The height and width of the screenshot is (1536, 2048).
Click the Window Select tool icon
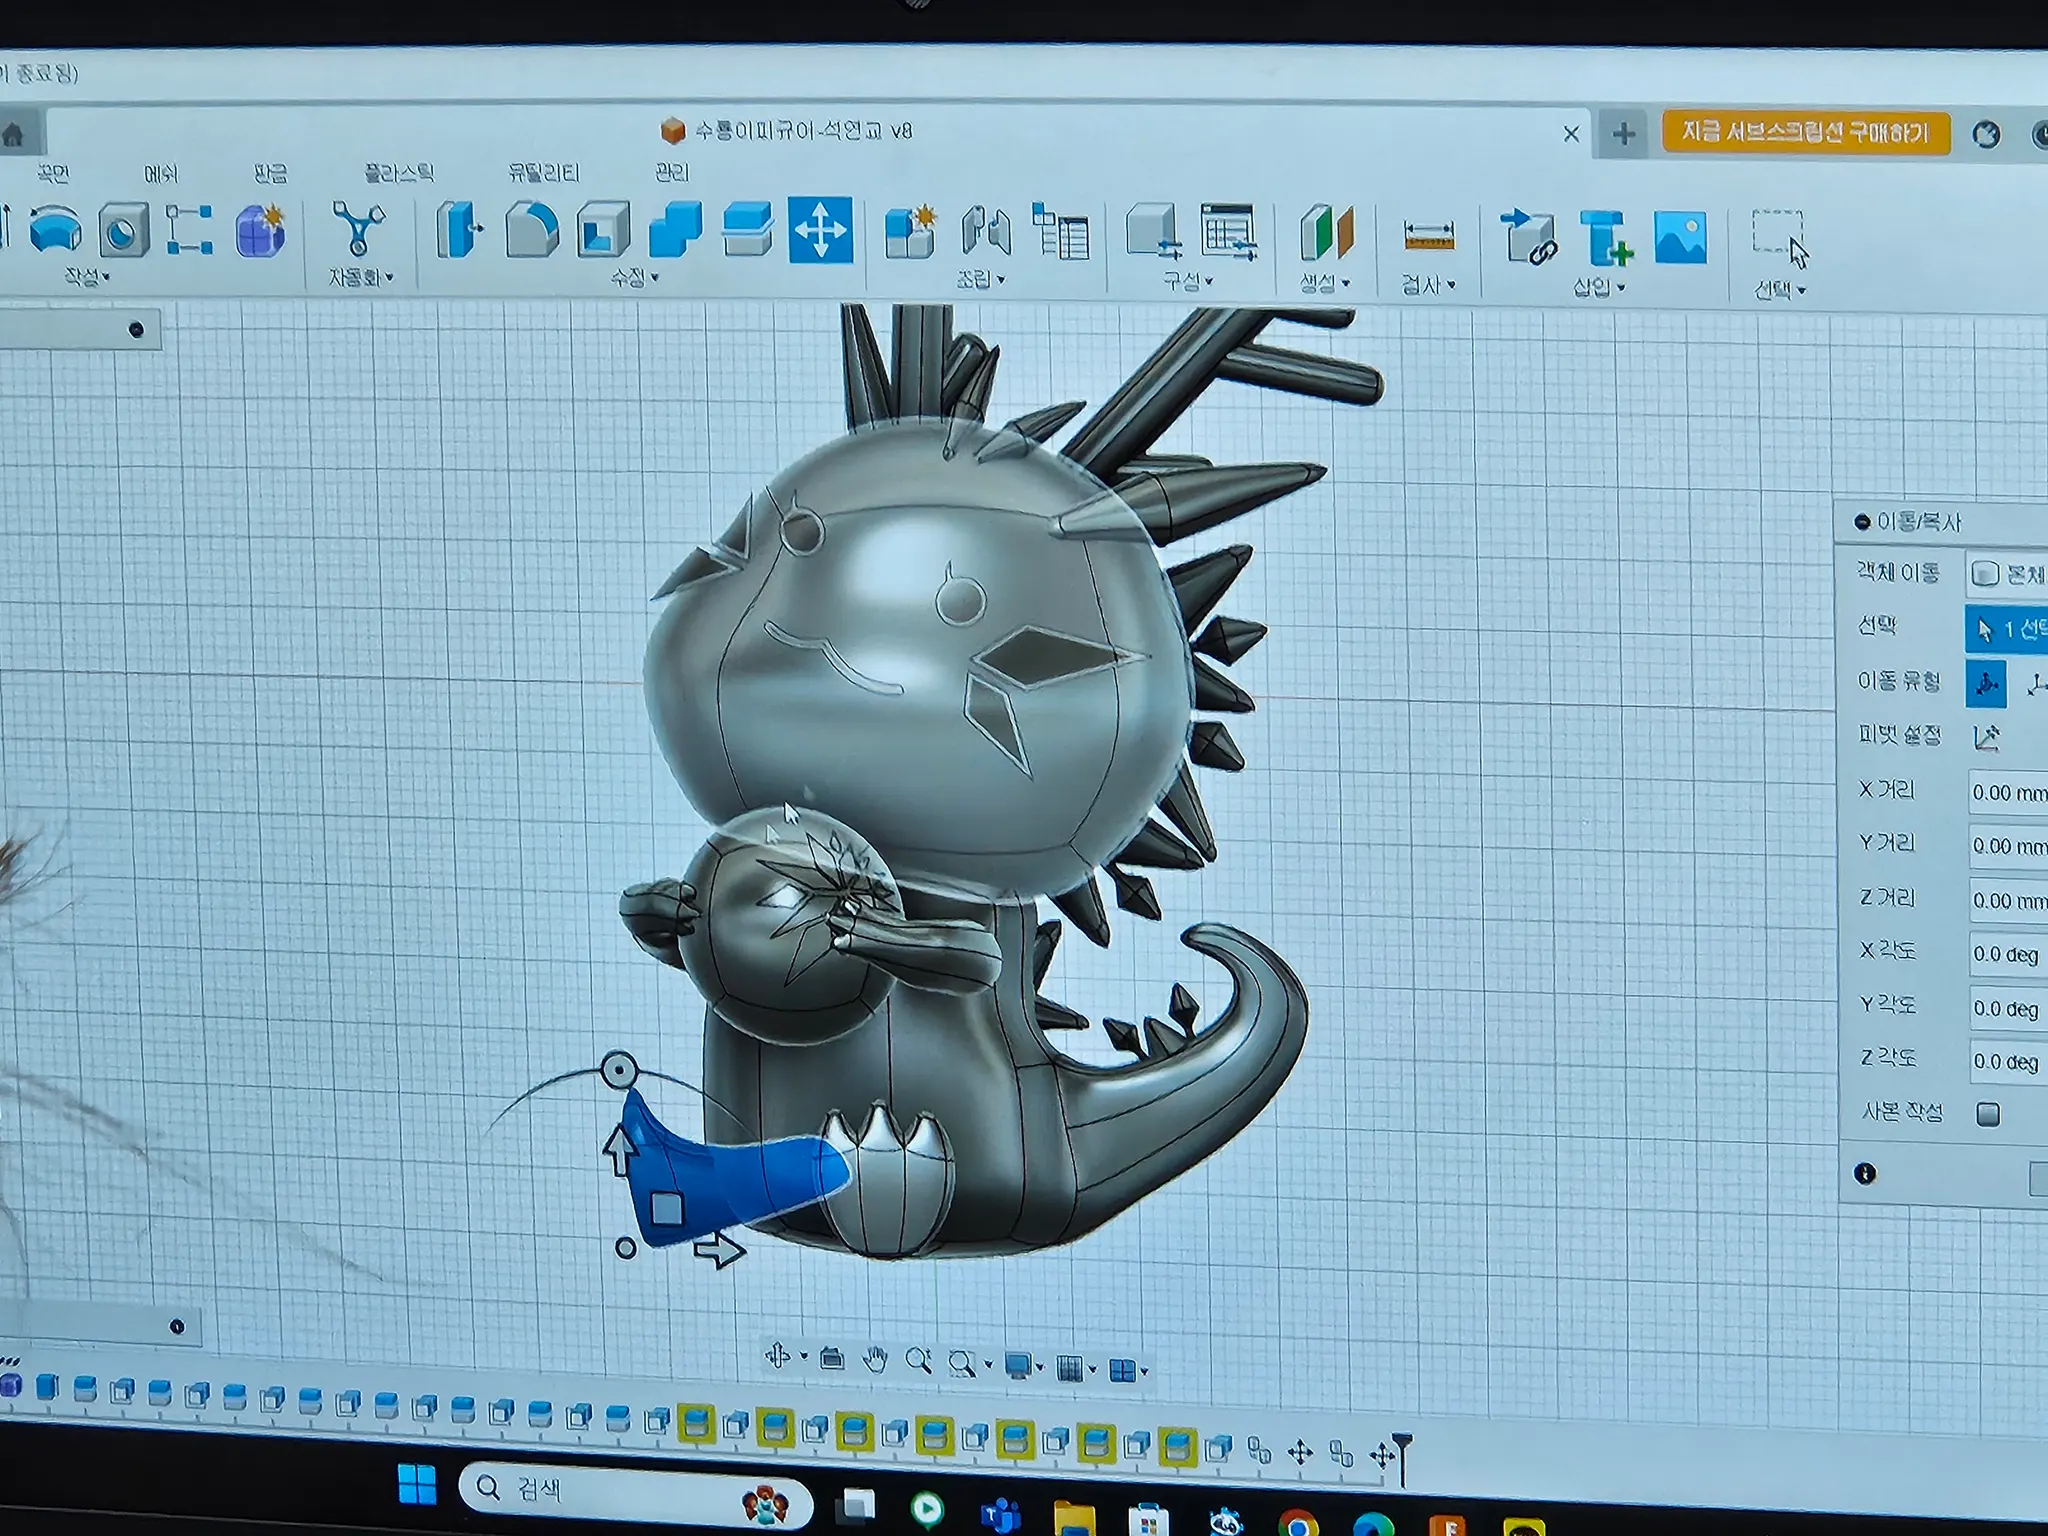click(1779, 238)
